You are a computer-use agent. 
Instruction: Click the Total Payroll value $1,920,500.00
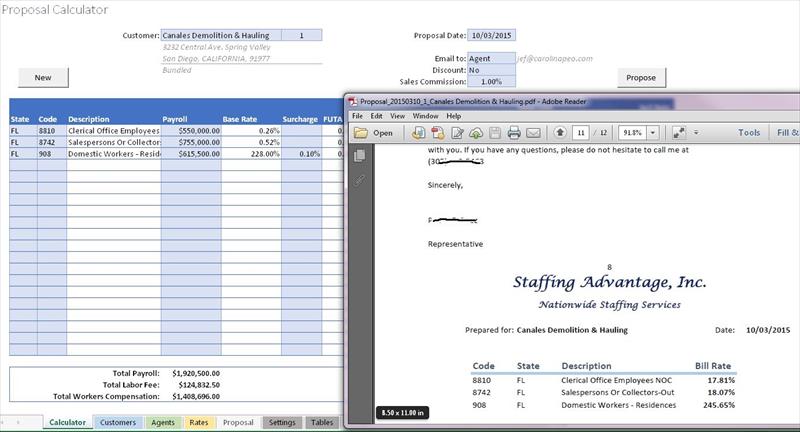coord(196,373)
